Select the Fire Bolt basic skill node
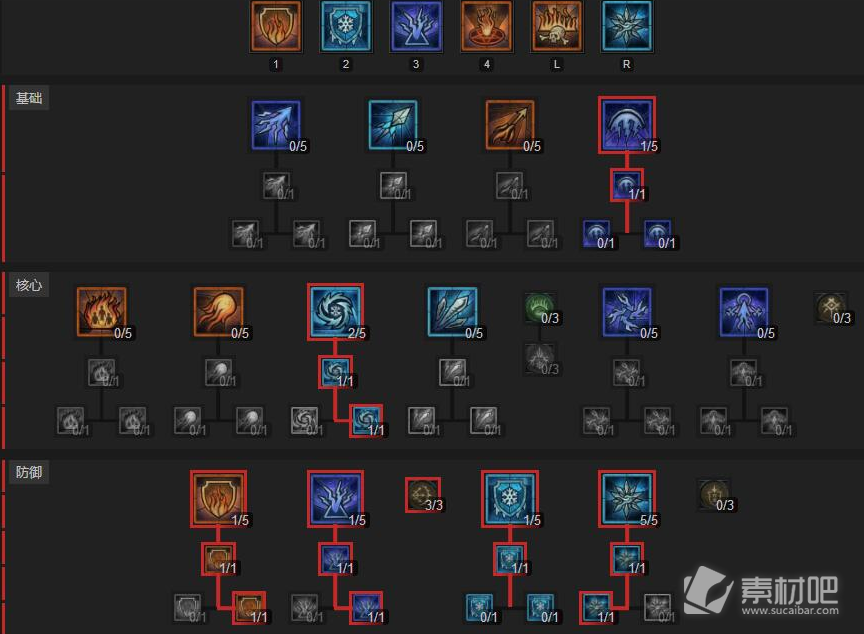This screenshot has width=864, height=634. tap(510, 125)
